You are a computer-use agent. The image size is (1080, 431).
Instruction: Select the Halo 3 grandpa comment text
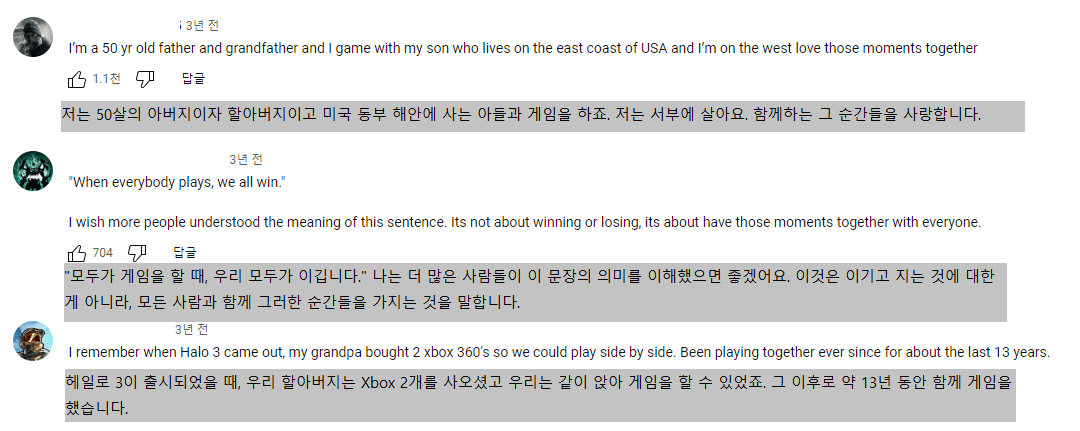[559, 353]
